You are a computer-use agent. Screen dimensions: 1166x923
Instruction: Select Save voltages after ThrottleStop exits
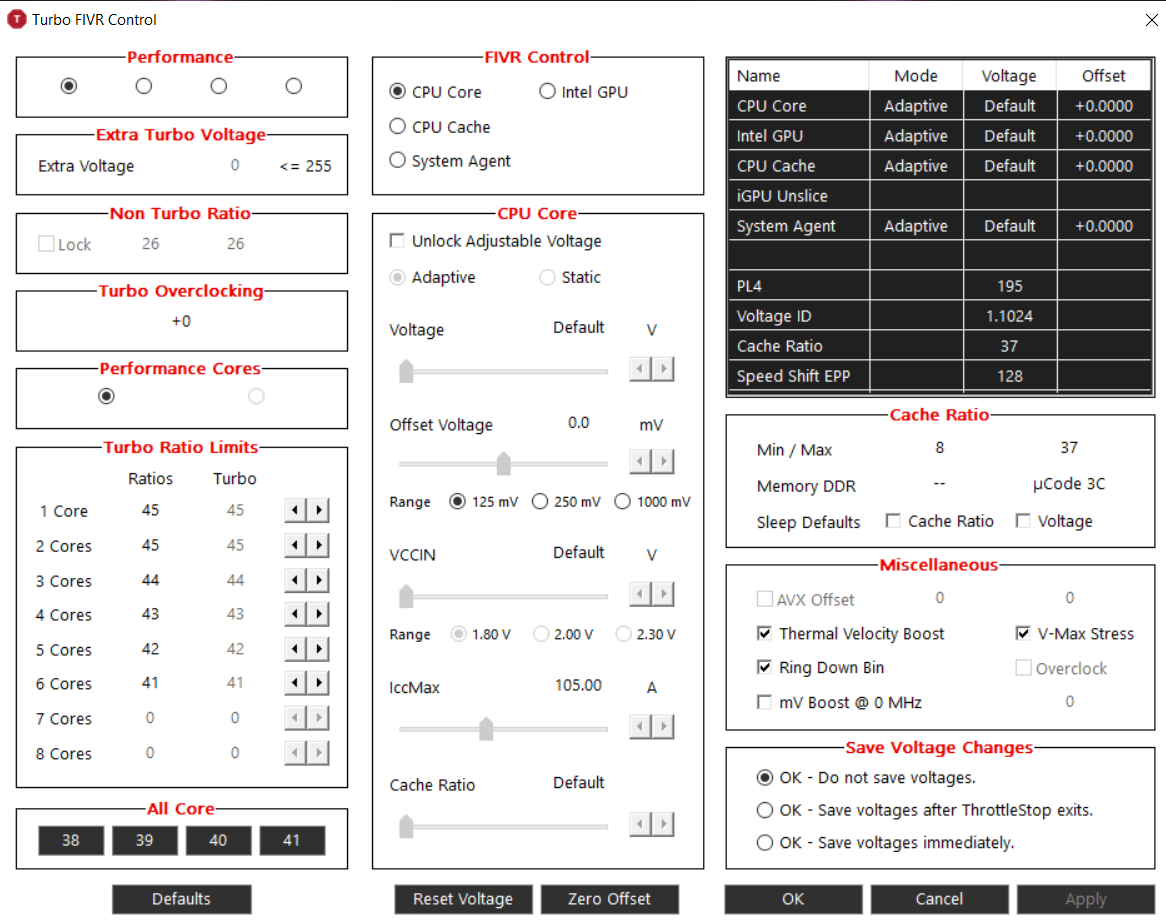coord(924,810)
